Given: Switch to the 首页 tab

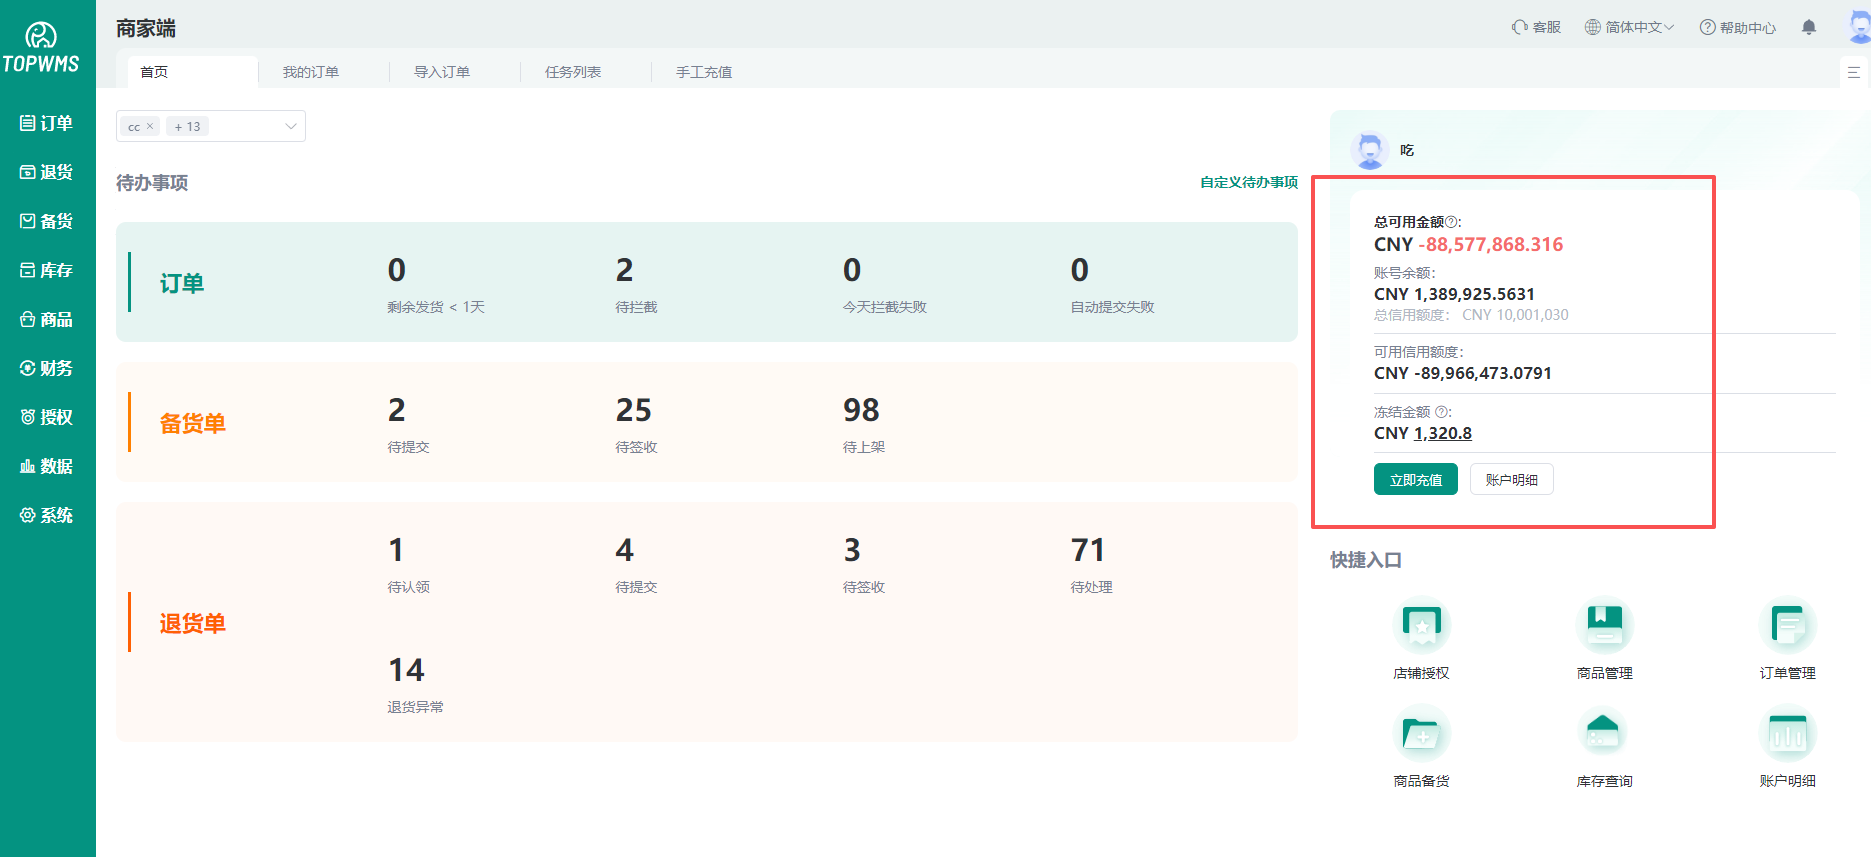Looking at the screenshot, I should (x=193, y=72).
